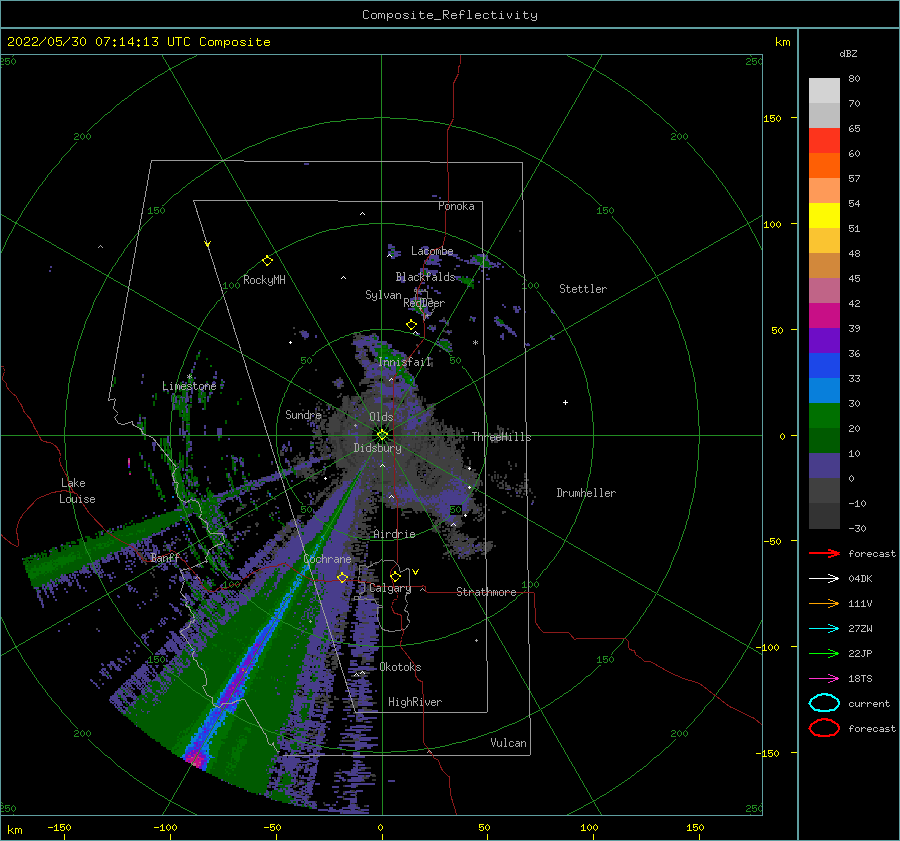Click the Sylvan label on map

pos(383,295)
